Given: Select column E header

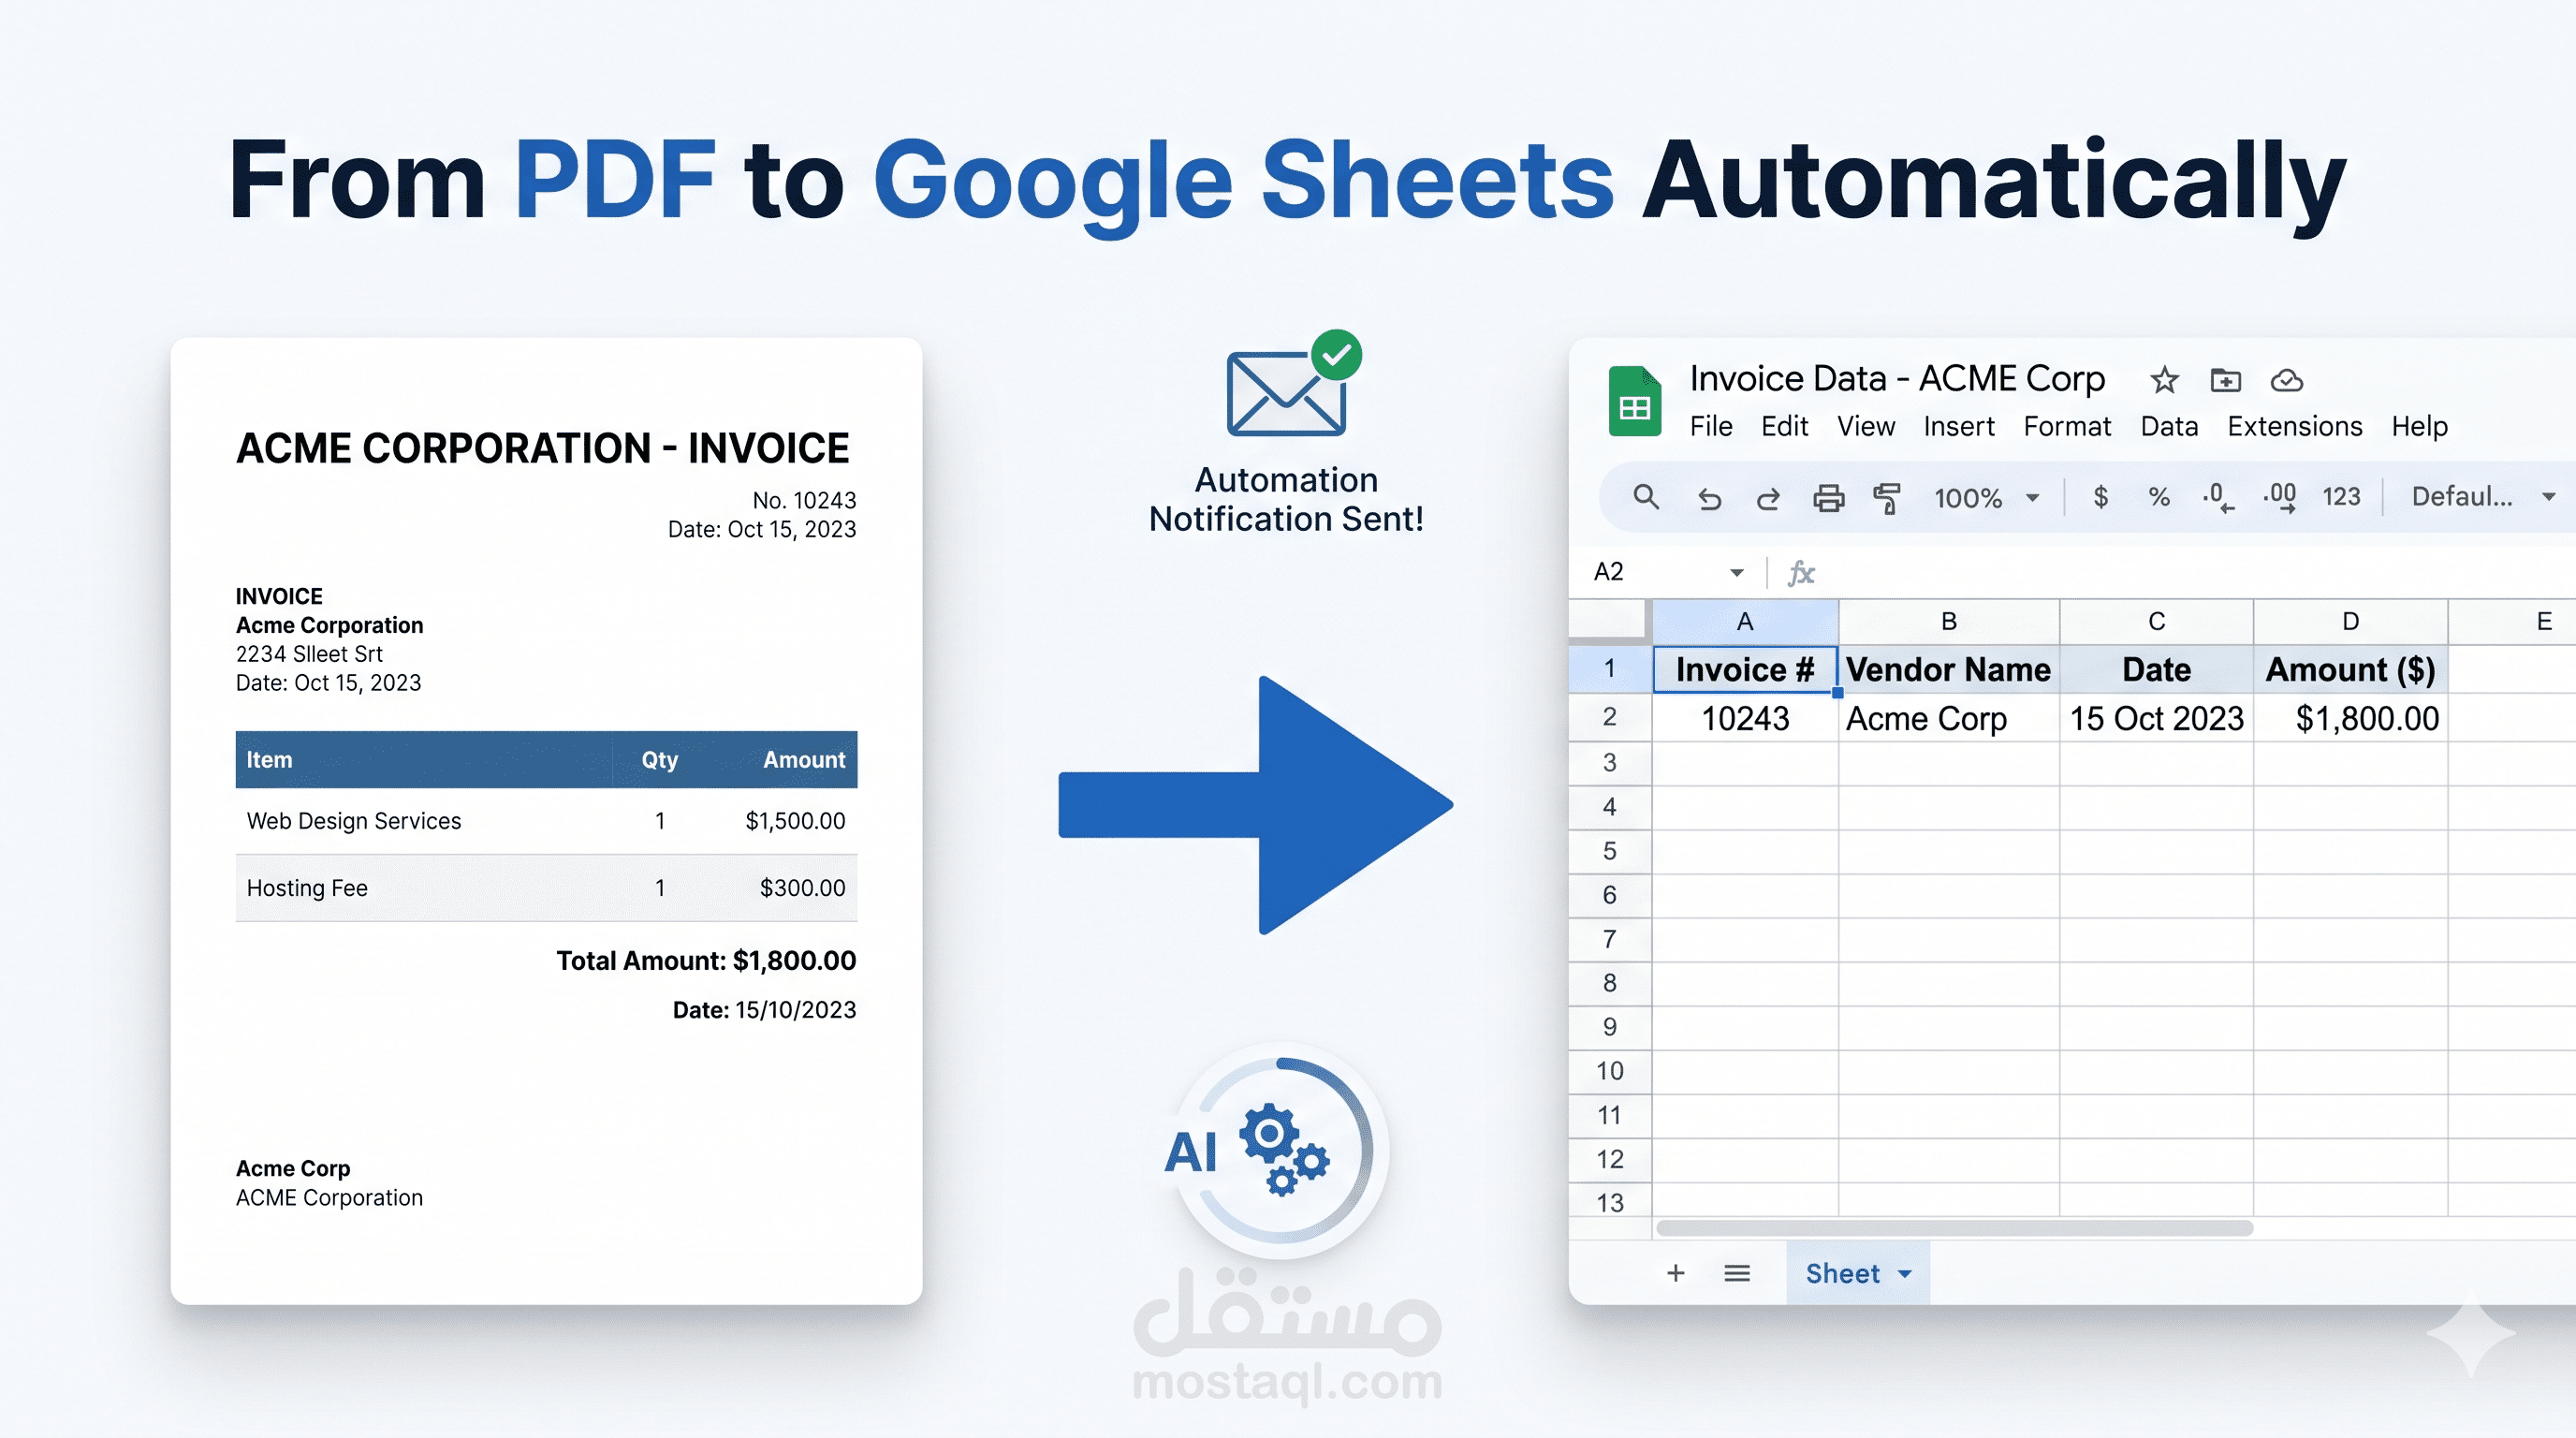Looking at the screenshot, I should tap(2513, 622).
